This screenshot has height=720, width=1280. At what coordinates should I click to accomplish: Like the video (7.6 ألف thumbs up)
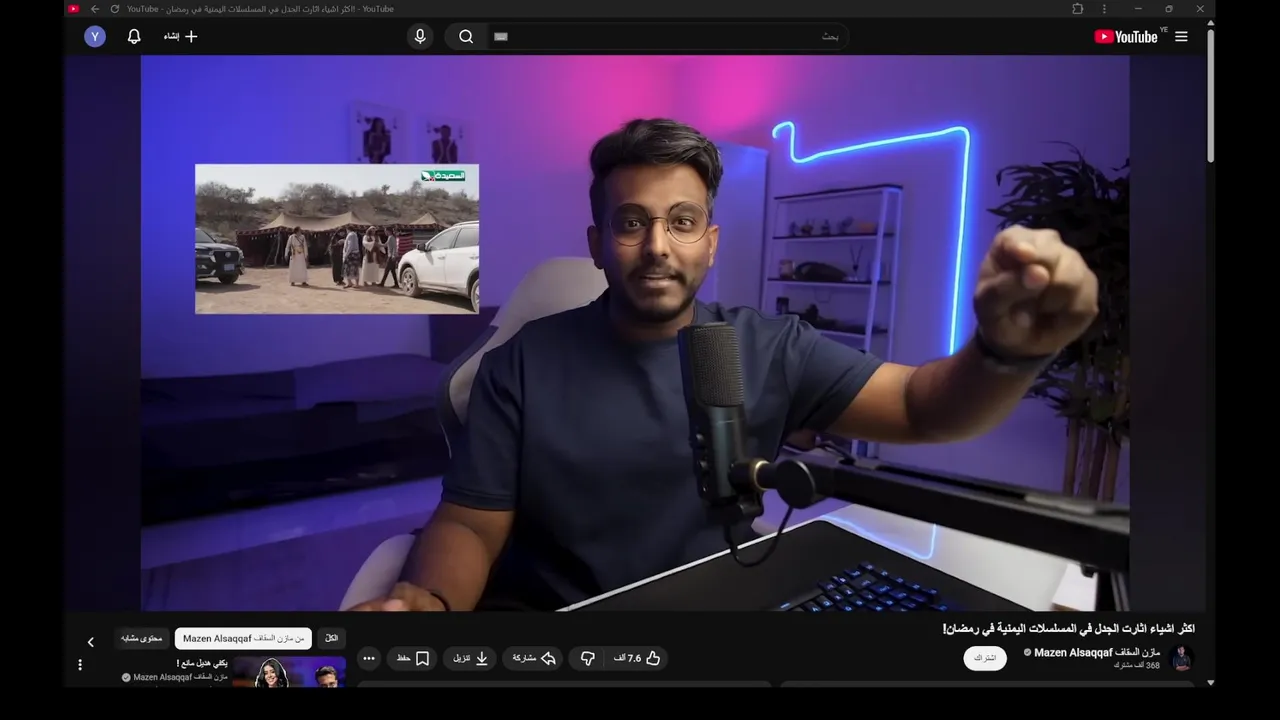pos(637,658)
